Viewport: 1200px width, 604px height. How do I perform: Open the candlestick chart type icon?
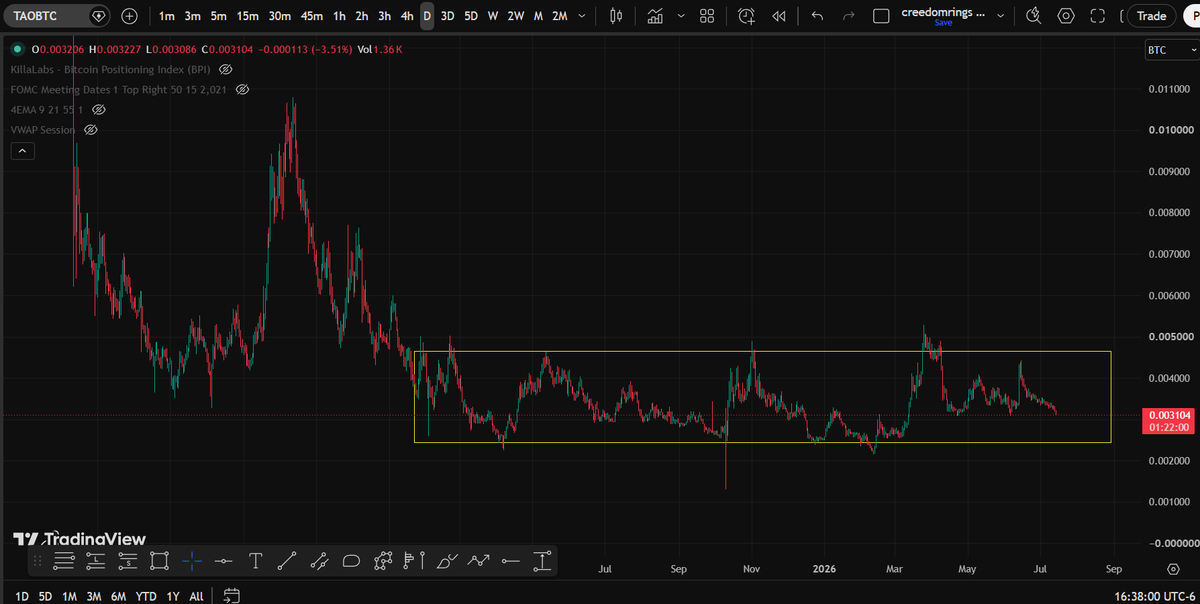(616, 16)
